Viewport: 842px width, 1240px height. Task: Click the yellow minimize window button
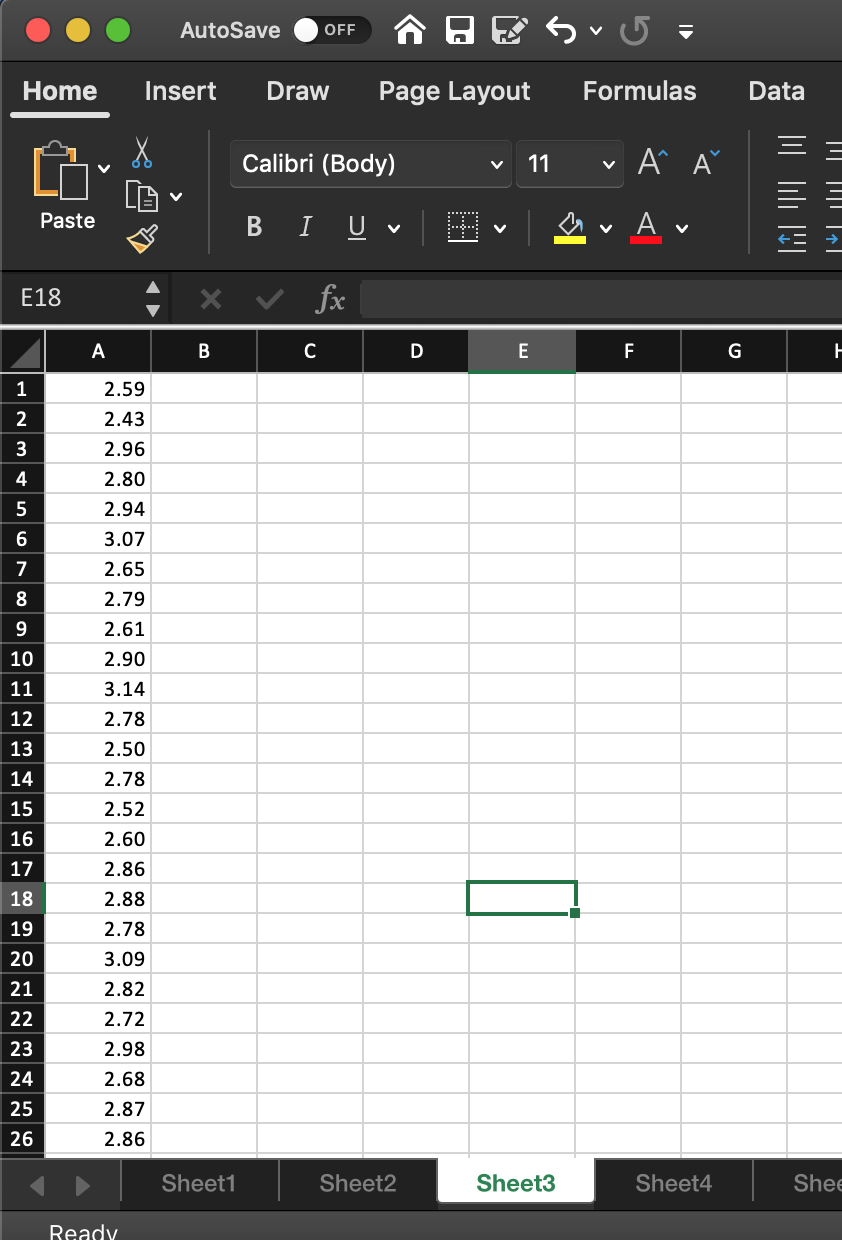[x=78, y=30]
